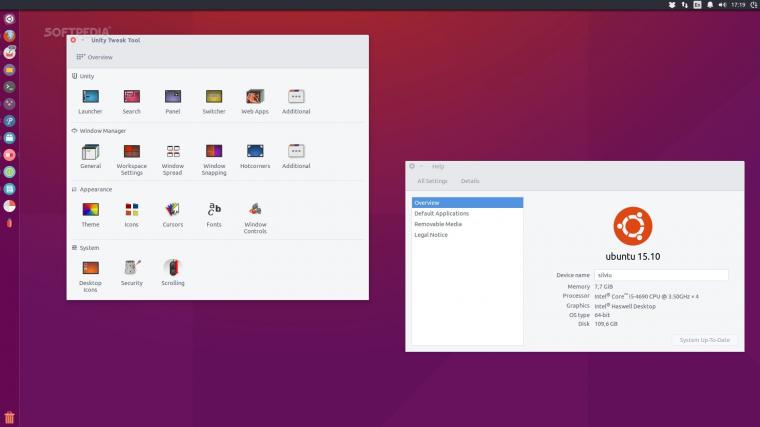The height and width of the screenshot is (427, 760).
Task: Click the 'Unity' section heading
Action: [x=87, y=76]
